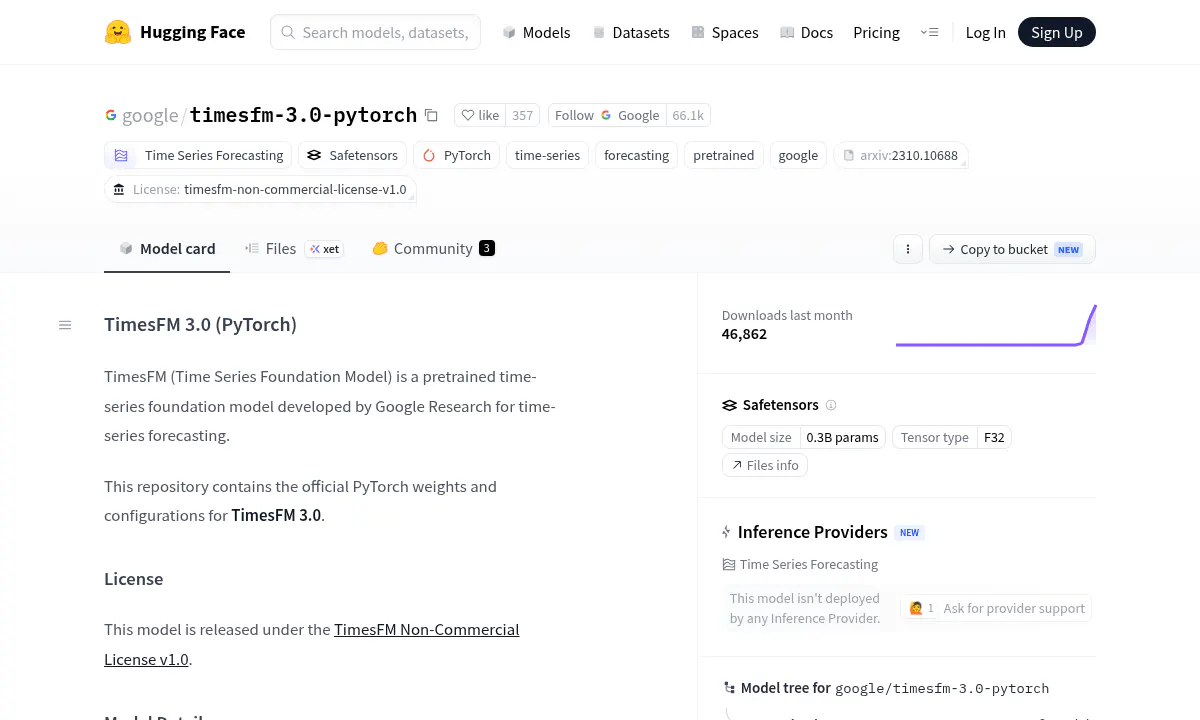This screenshot has height=720, width=1200.
Task: Open Files info button
Action: (x=765, y=465)
